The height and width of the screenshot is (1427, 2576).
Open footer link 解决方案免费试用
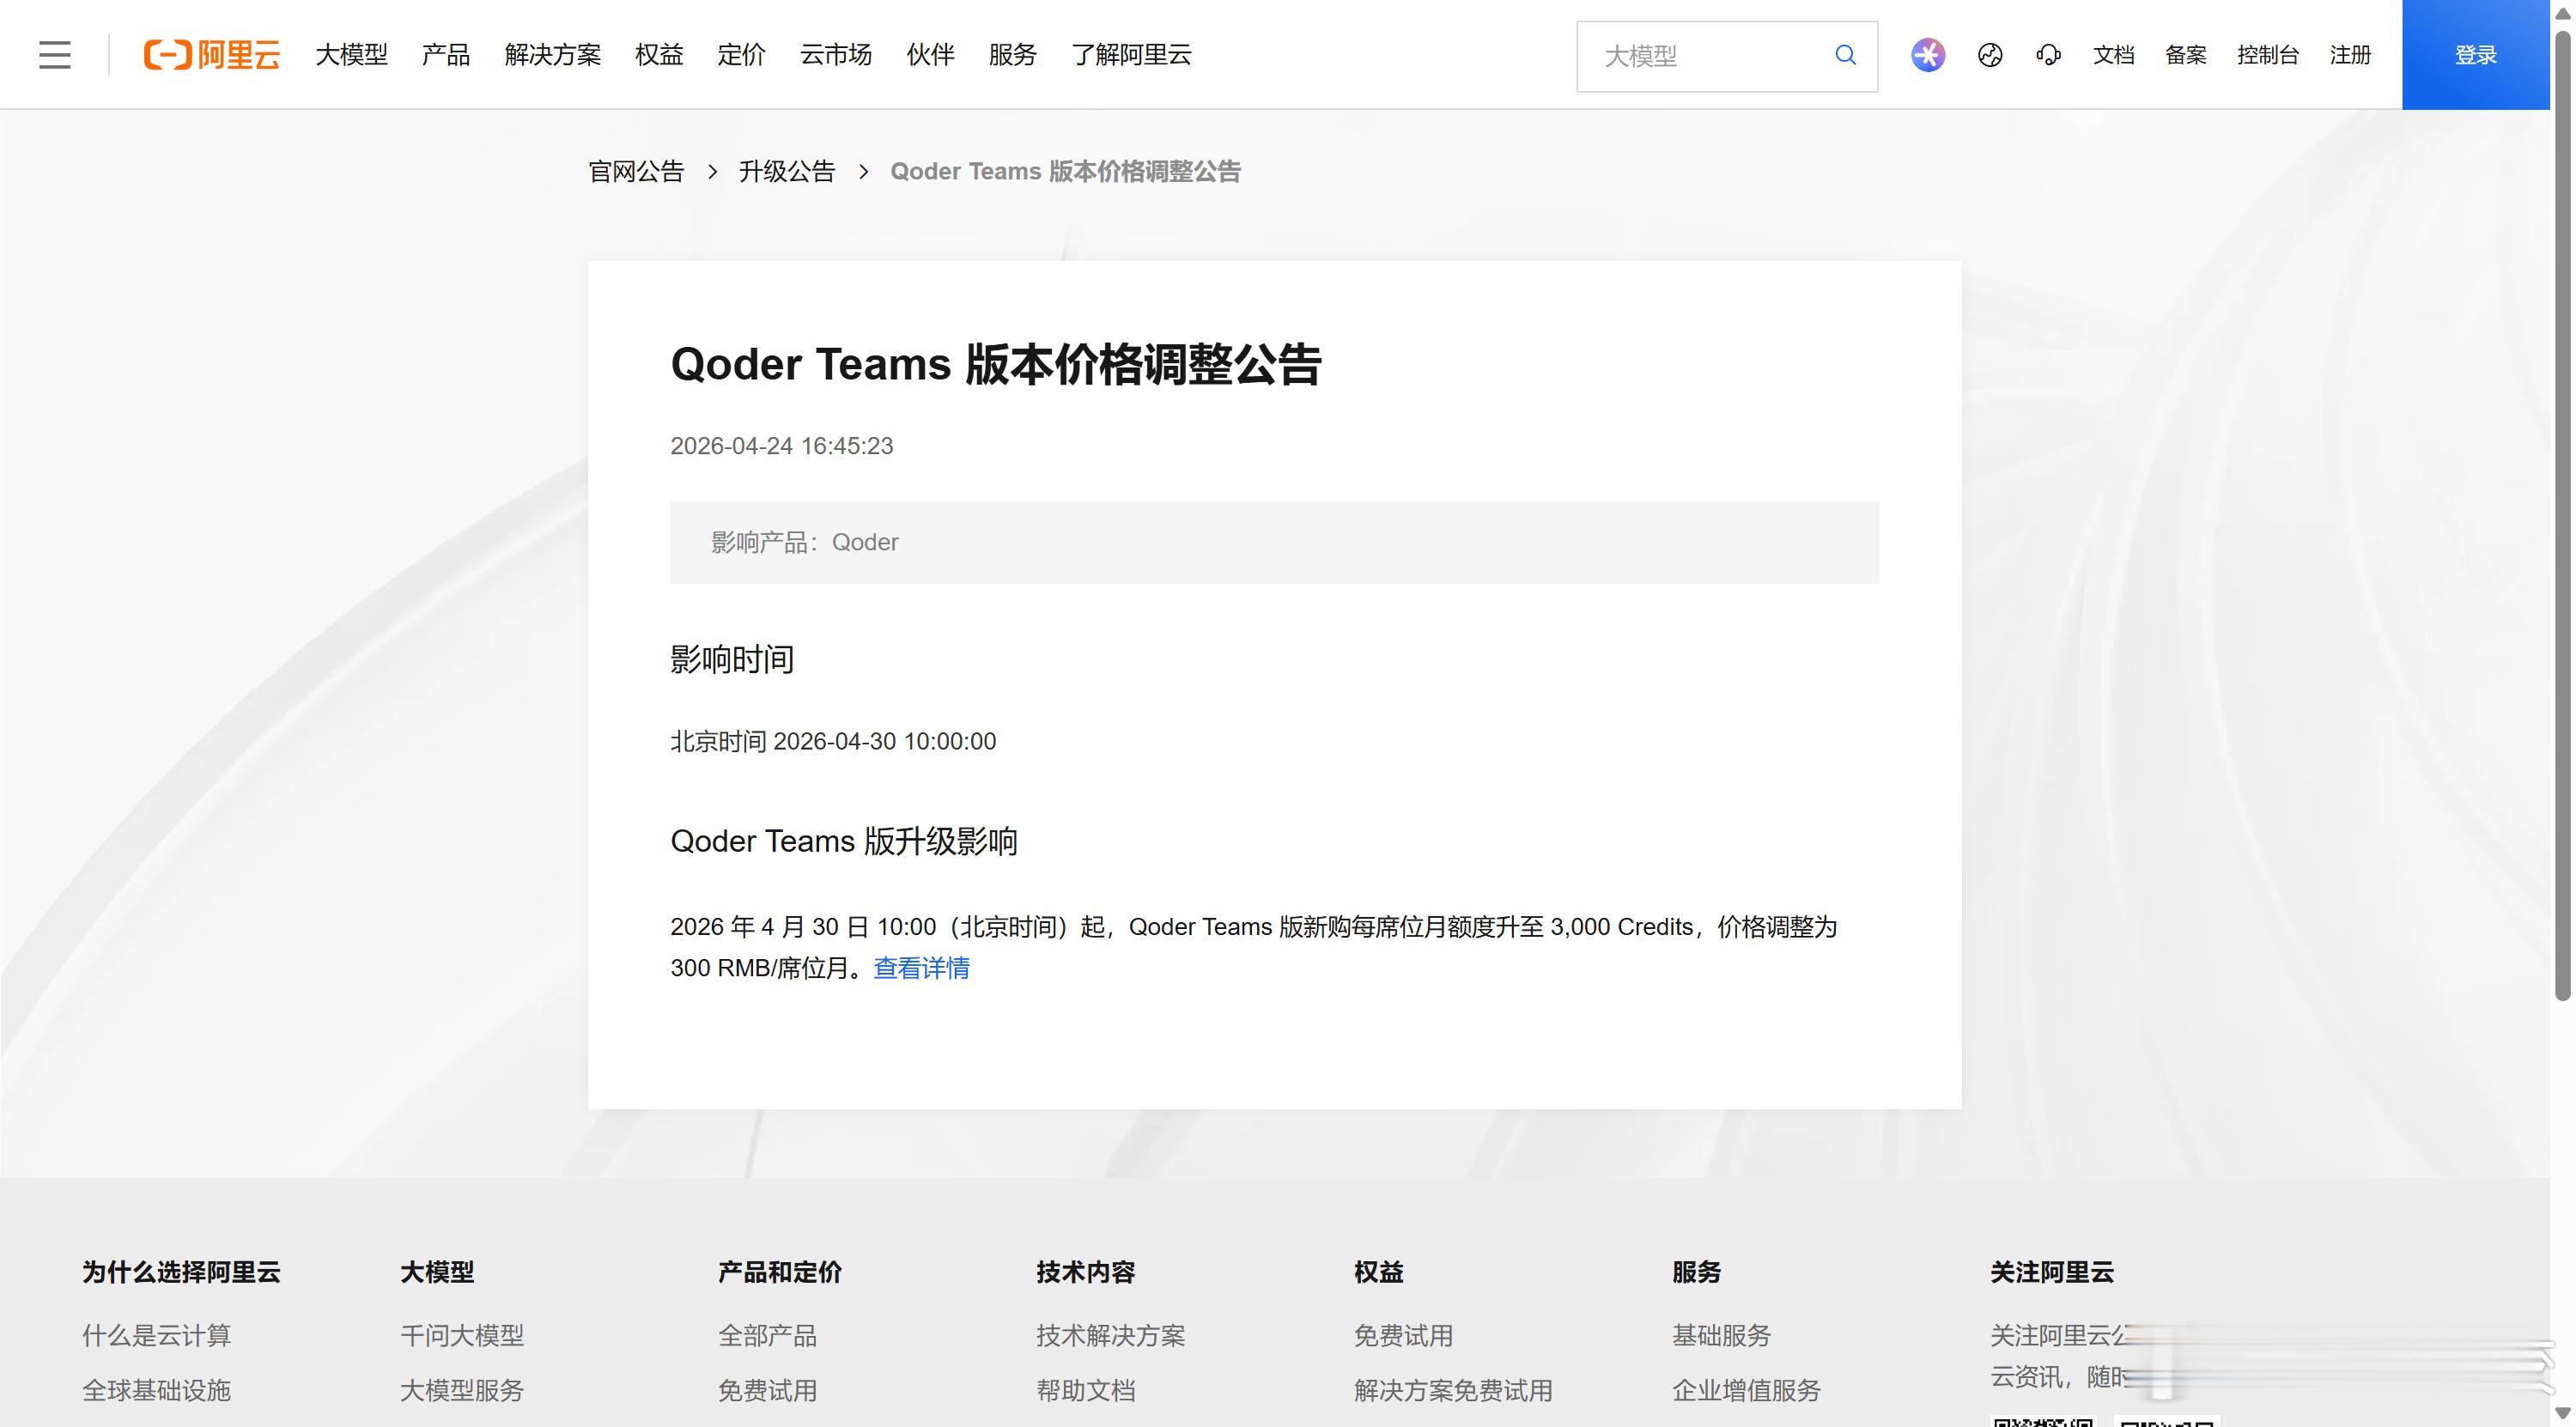[x=1453, y=1390]
